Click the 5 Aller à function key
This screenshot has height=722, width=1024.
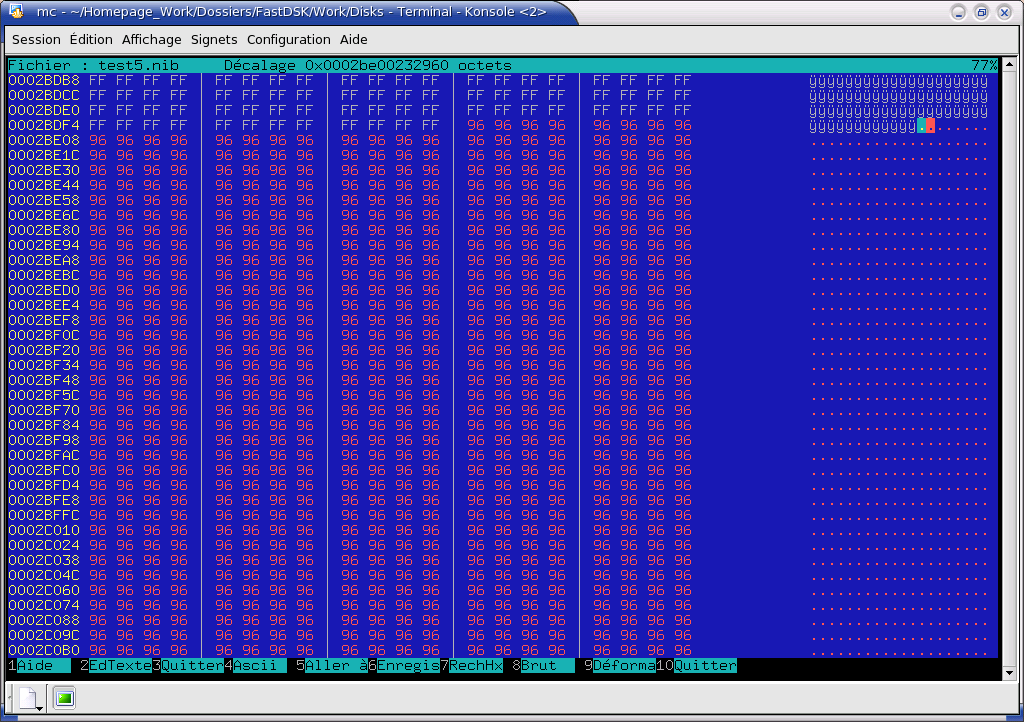tap(332, 665)
